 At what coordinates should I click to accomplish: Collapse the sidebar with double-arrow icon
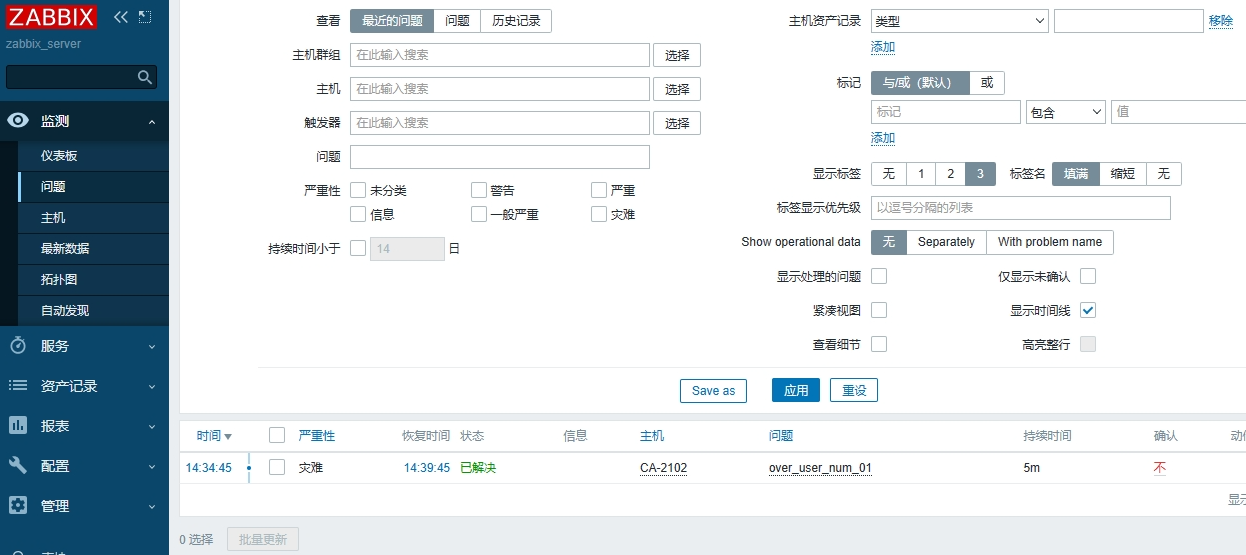[121, 17]
